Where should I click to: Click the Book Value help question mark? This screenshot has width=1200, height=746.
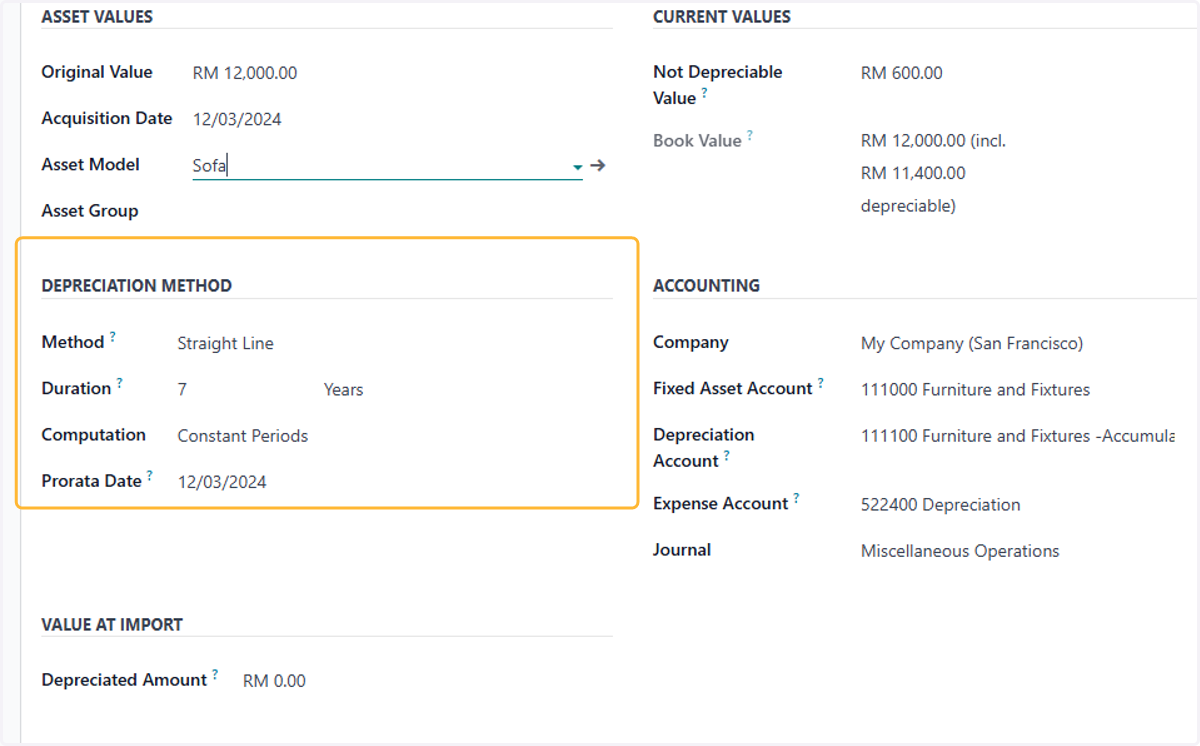tap(750, 135)
